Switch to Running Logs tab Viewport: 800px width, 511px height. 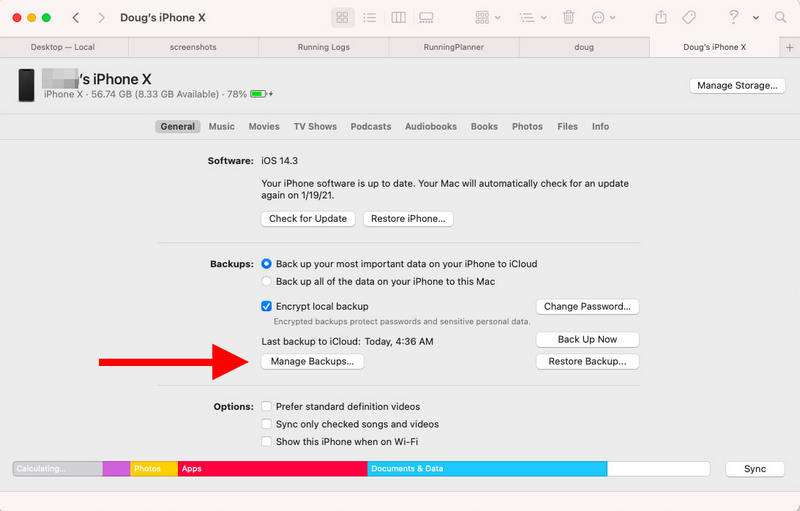pos(323,47)
